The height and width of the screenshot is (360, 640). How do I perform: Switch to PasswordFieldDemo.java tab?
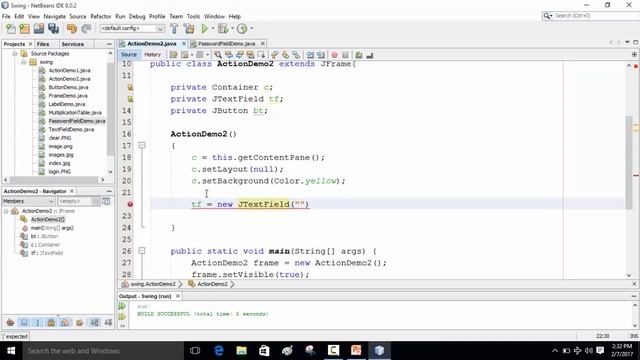(227, 44)
